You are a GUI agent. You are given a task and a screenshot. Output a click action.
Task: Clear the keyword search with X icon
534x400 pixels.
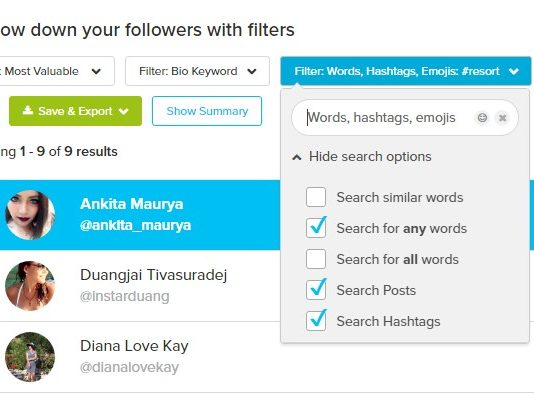[x=502, y=118]
